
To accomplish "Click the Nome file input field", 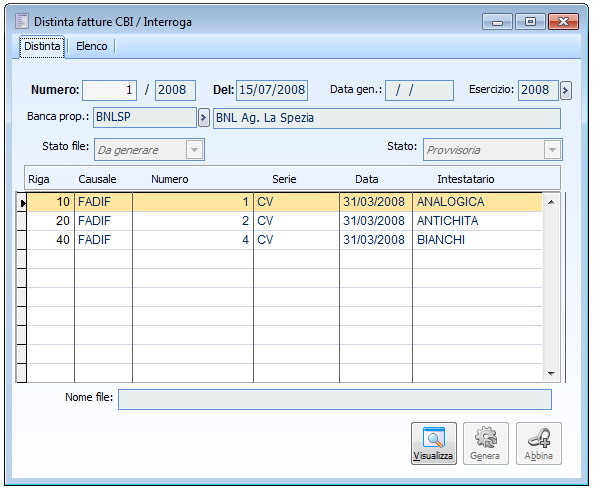I will [x=335, y=399].
